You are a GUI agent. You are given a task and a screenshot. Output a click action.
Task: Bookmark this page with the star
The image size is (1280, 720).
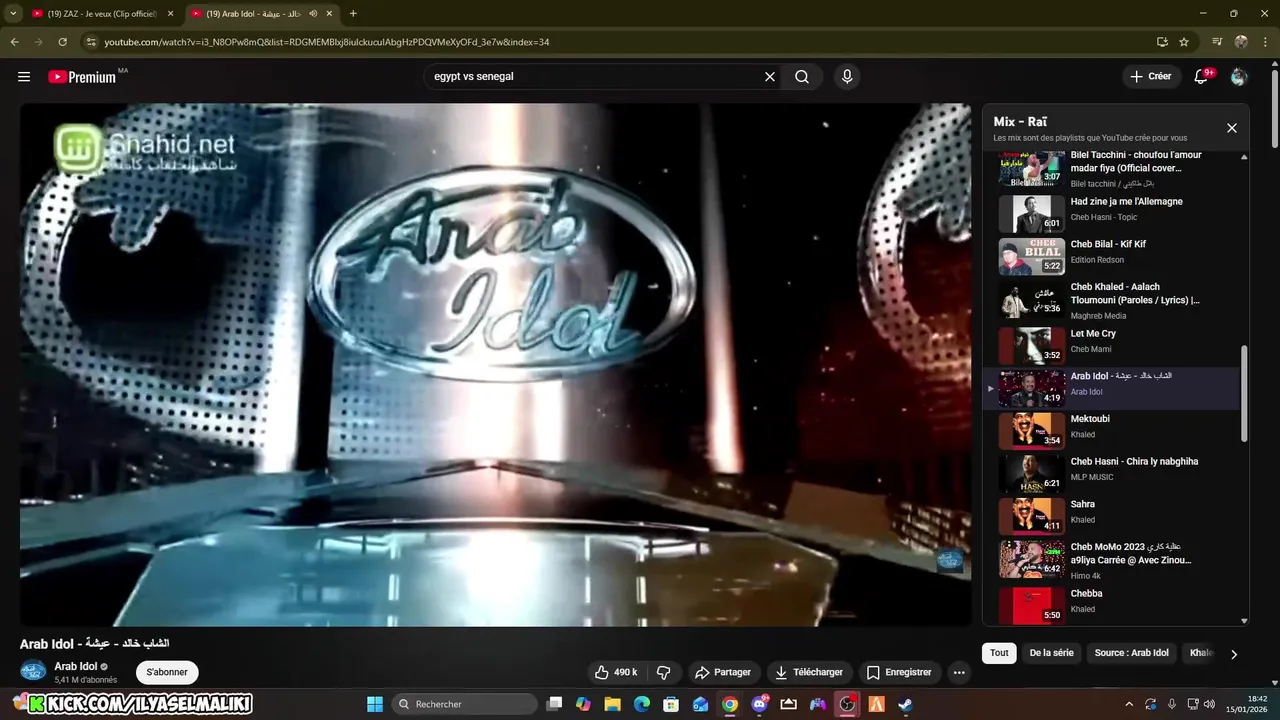[x=1184, y=42]
